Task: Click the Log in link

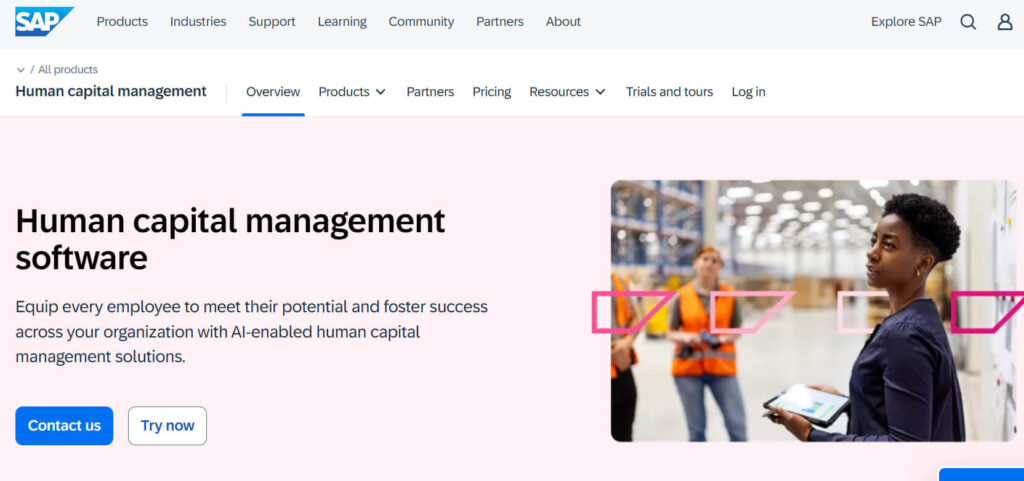Action: click(748, 92)
